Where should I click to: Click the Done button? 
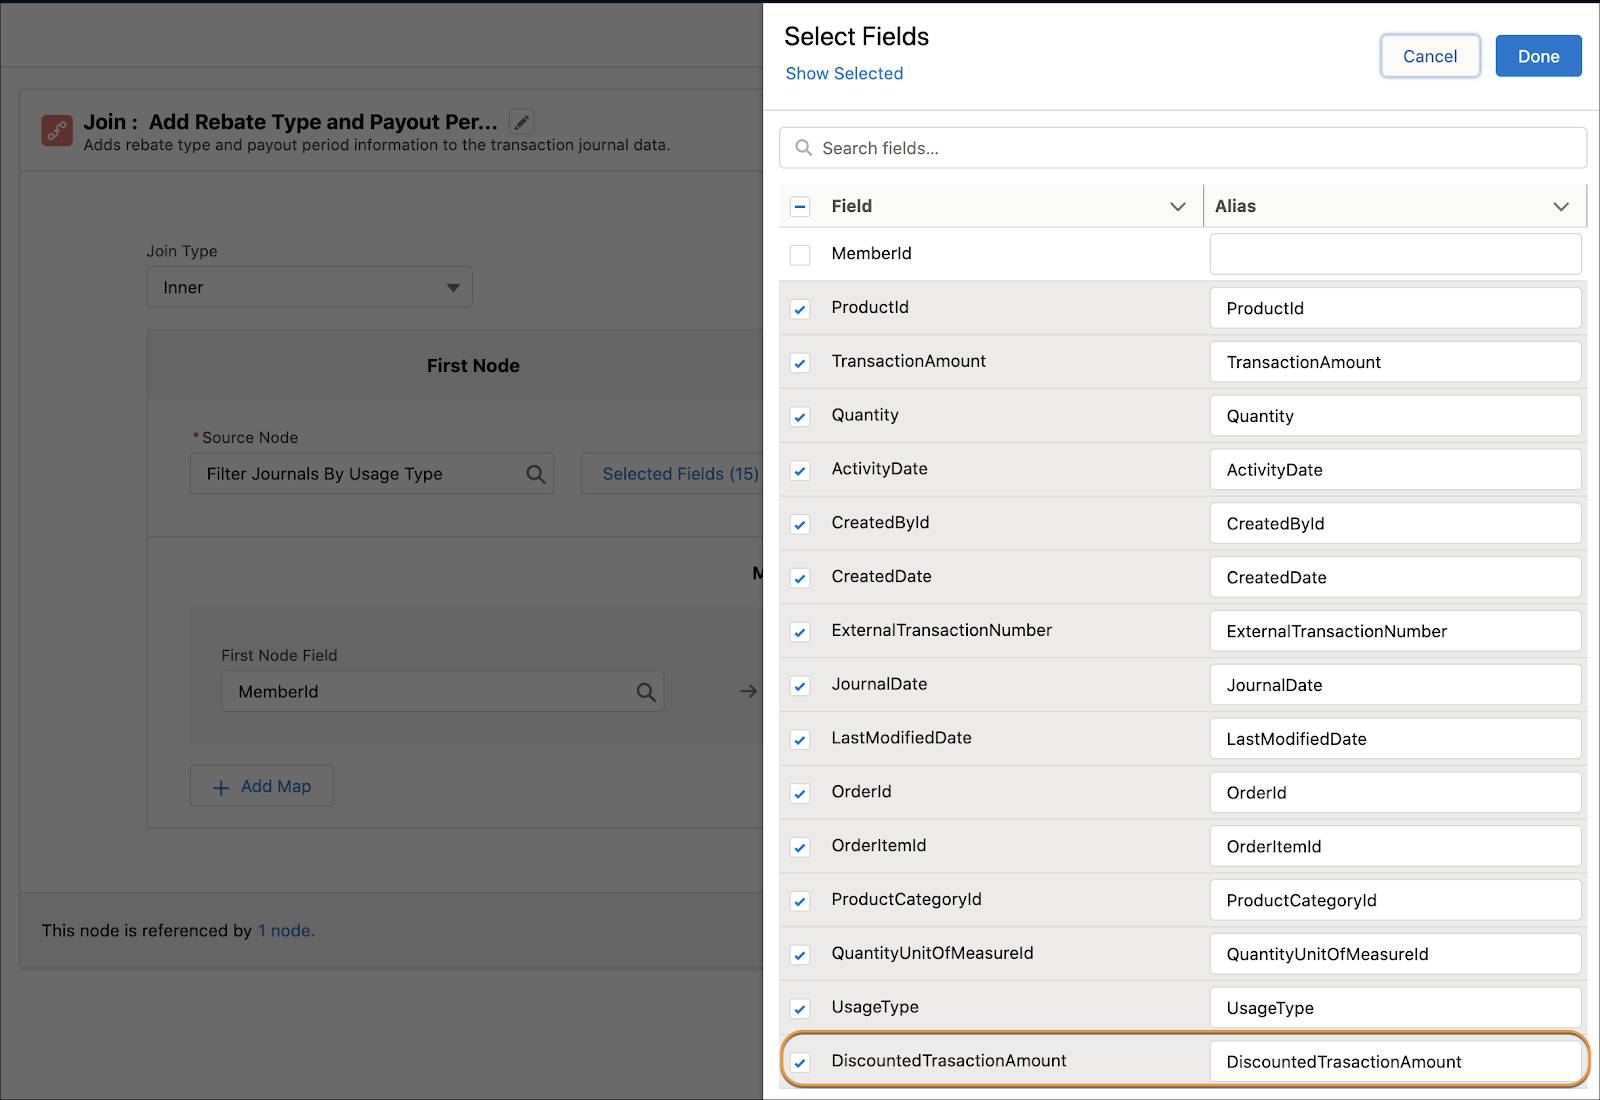tap(1537, 56)
